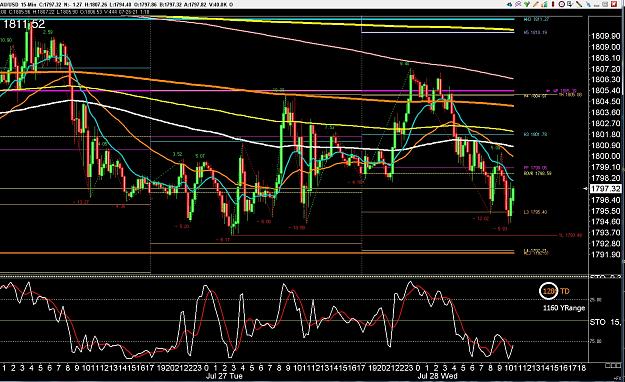Select the pencil drawing tool

[536, 4]
